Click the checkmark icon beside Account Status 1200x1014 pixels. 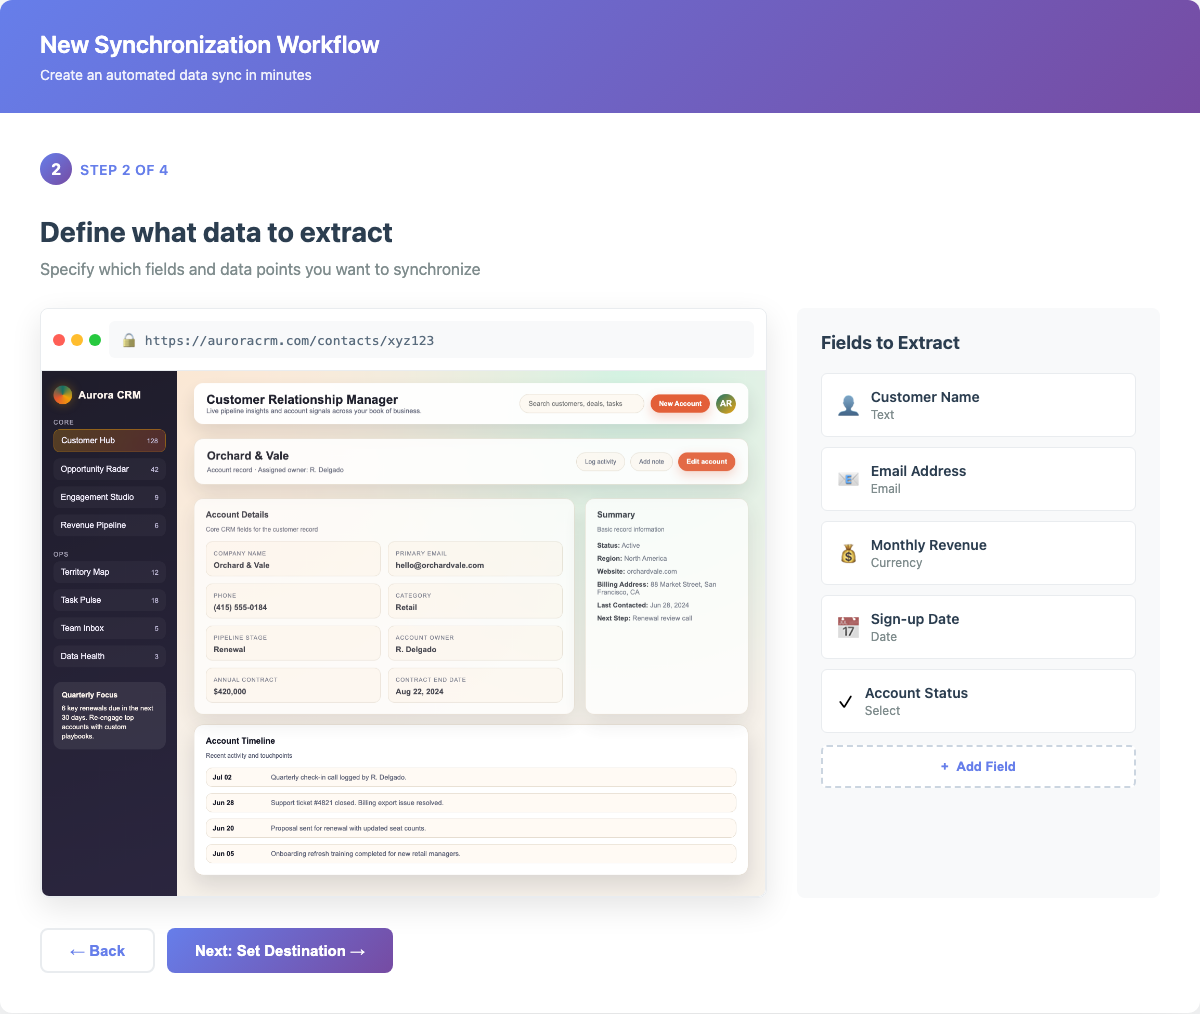[x=845, y=701]
